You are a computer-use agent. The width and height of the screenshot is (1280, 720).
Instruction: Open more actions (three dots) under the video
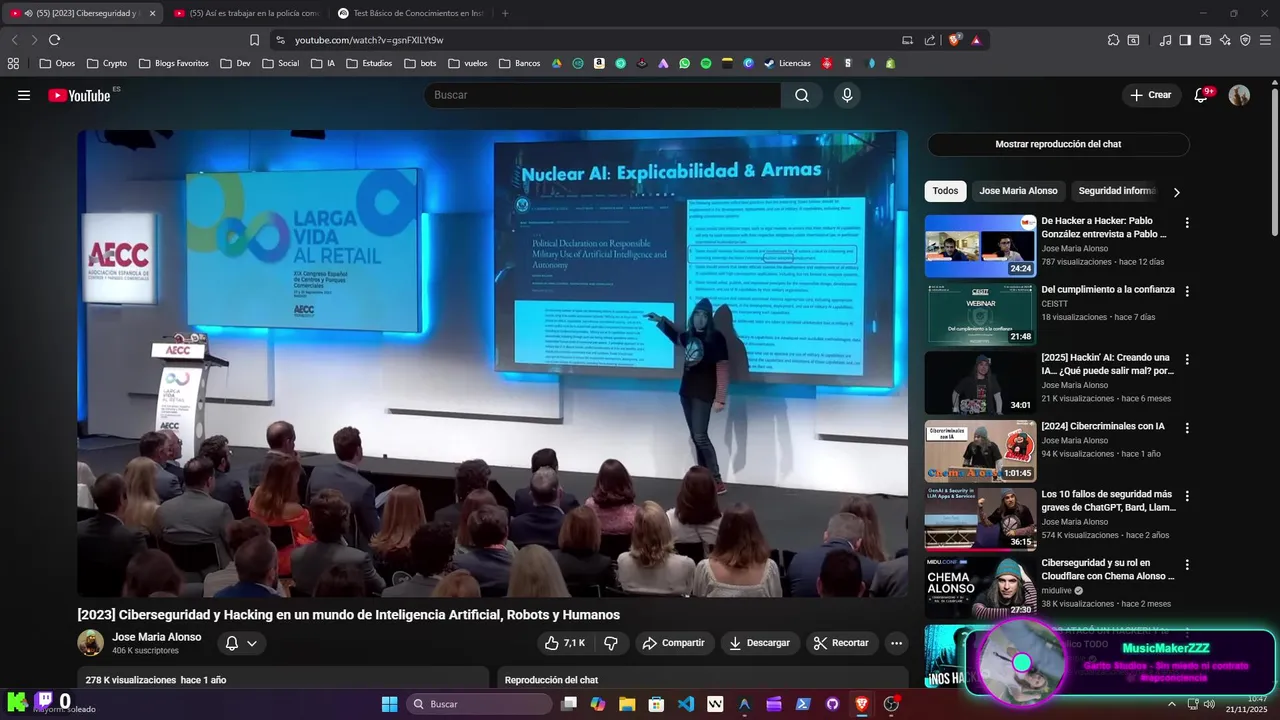tap(897, 643)
